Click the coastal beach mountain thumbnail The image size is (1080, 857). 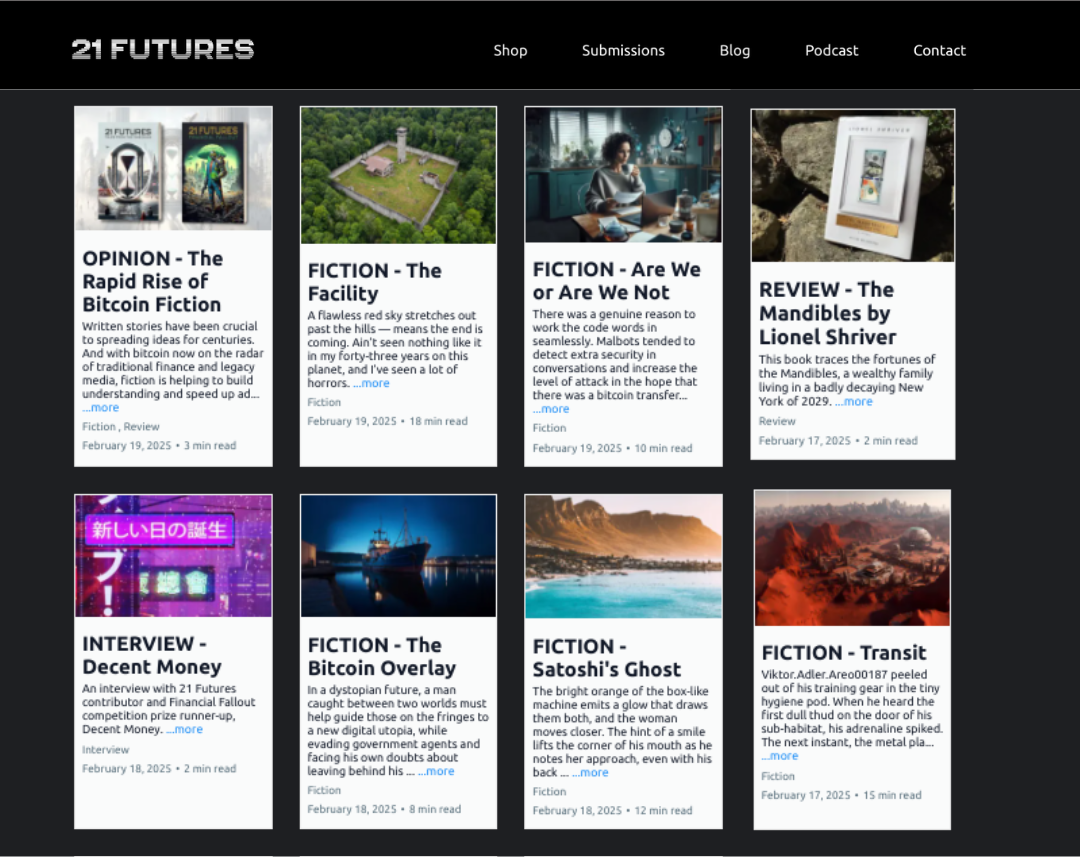[623, 556]
